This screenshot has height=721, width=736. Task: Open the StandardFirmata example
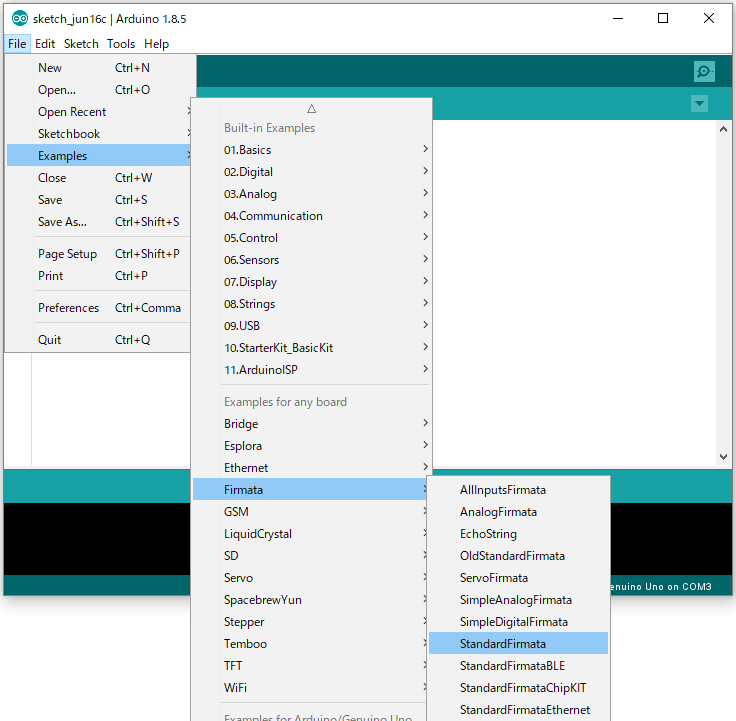click(519, 644)
